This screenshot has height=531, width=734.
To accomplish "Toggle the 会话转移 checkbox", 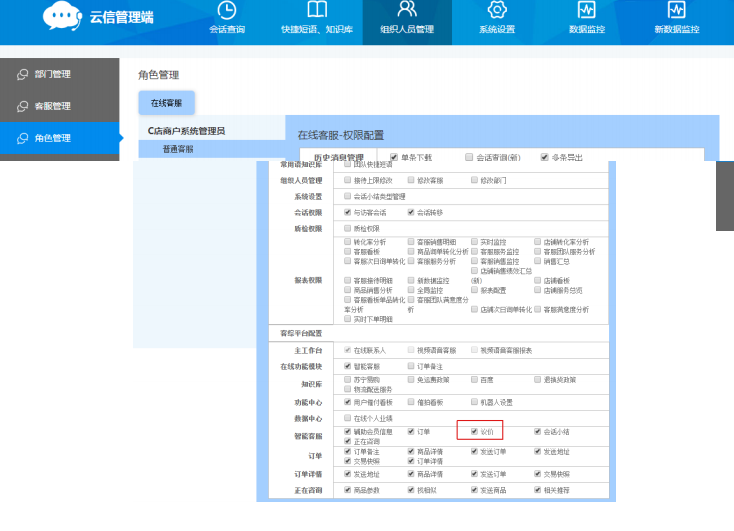I will tap(411, 212).
